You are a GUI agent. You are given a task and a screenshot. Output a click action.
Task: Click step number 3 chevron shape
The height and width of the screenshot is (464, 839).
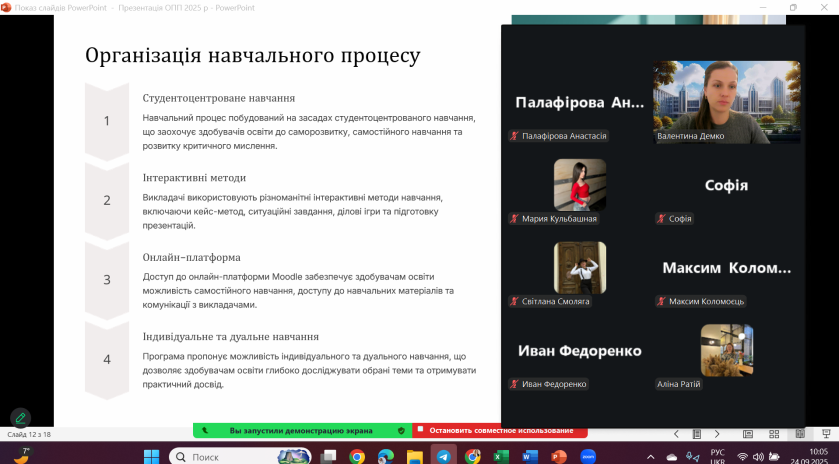pos(106,280)
